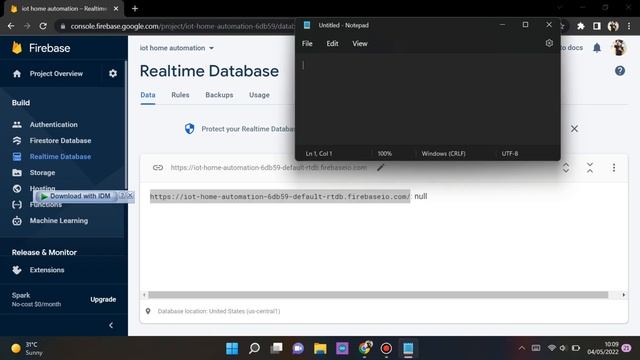Click the security shield icon in banner
This screenshot has width=640, height=360.
pos(189,129)
